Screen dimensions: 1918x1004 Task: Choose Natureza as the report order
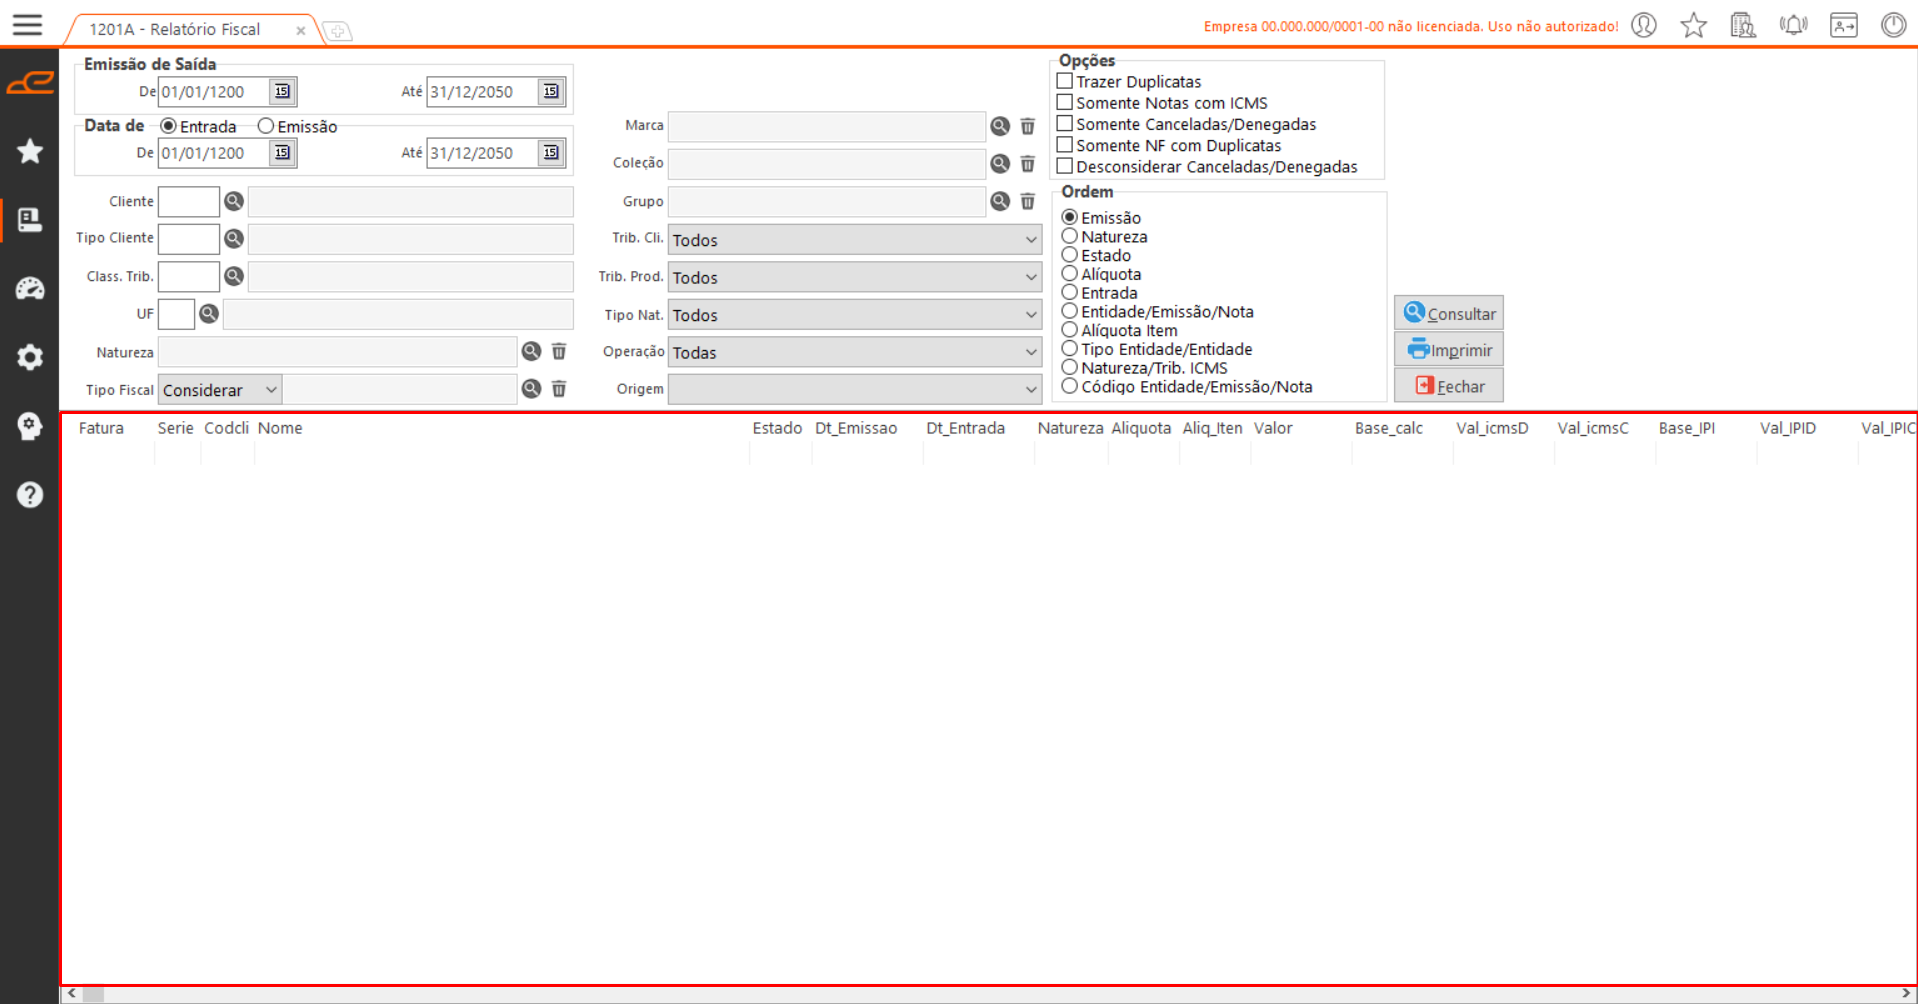pyautogui.click(x=1070, y=237)
